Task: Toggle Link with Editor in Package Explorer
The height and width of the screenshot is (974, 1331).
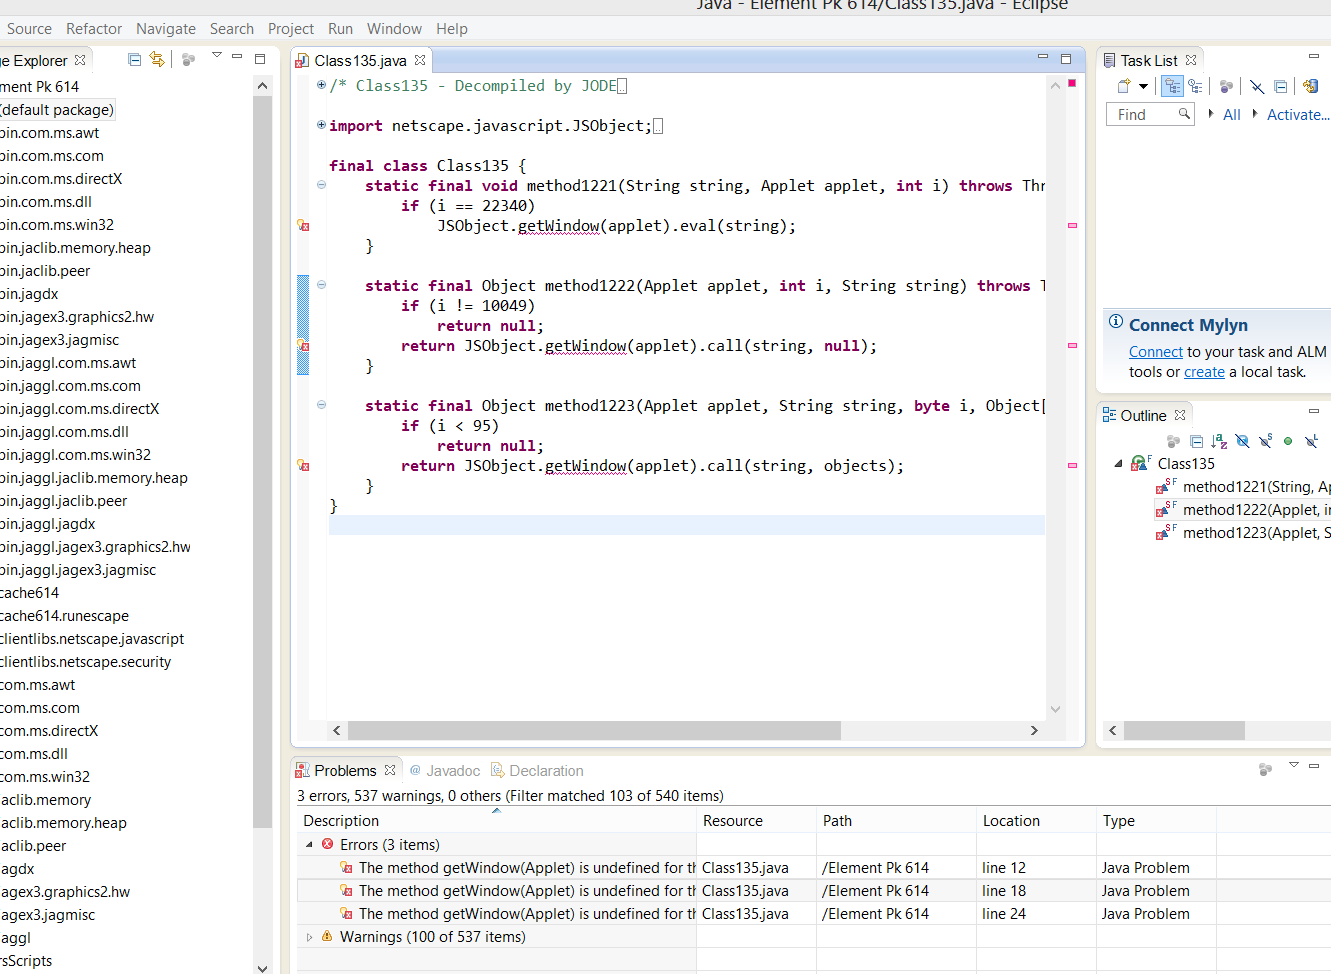Action: click(x=157, y=60)
